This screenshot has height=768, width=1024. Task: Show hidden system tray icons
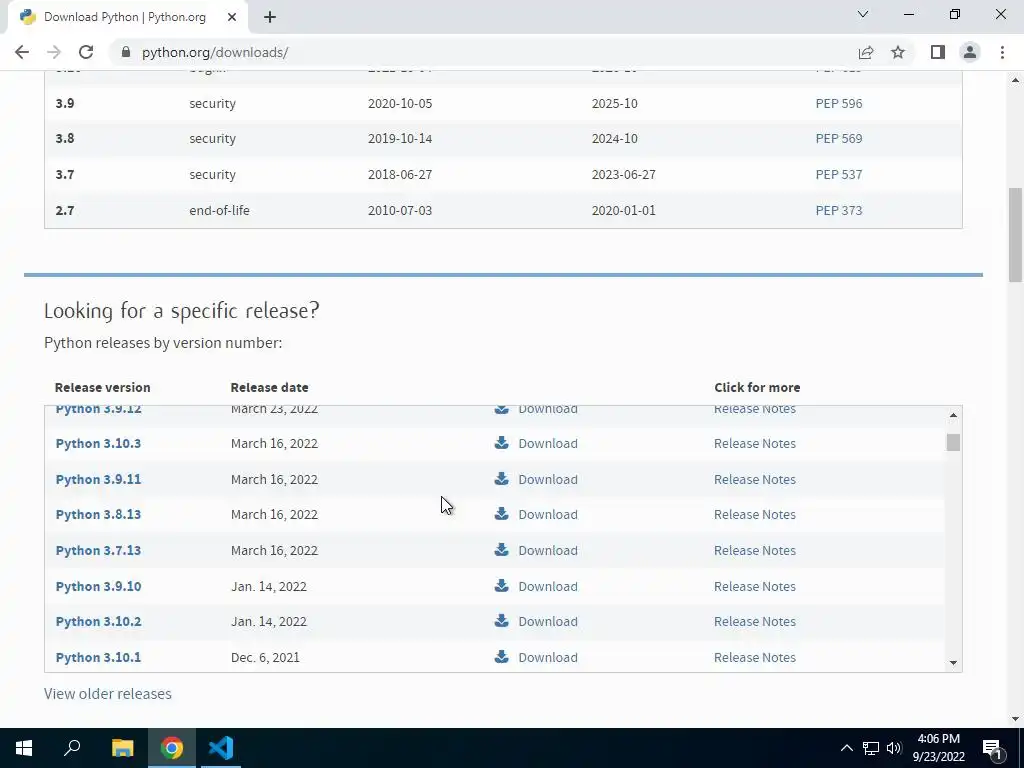[846, 748]
